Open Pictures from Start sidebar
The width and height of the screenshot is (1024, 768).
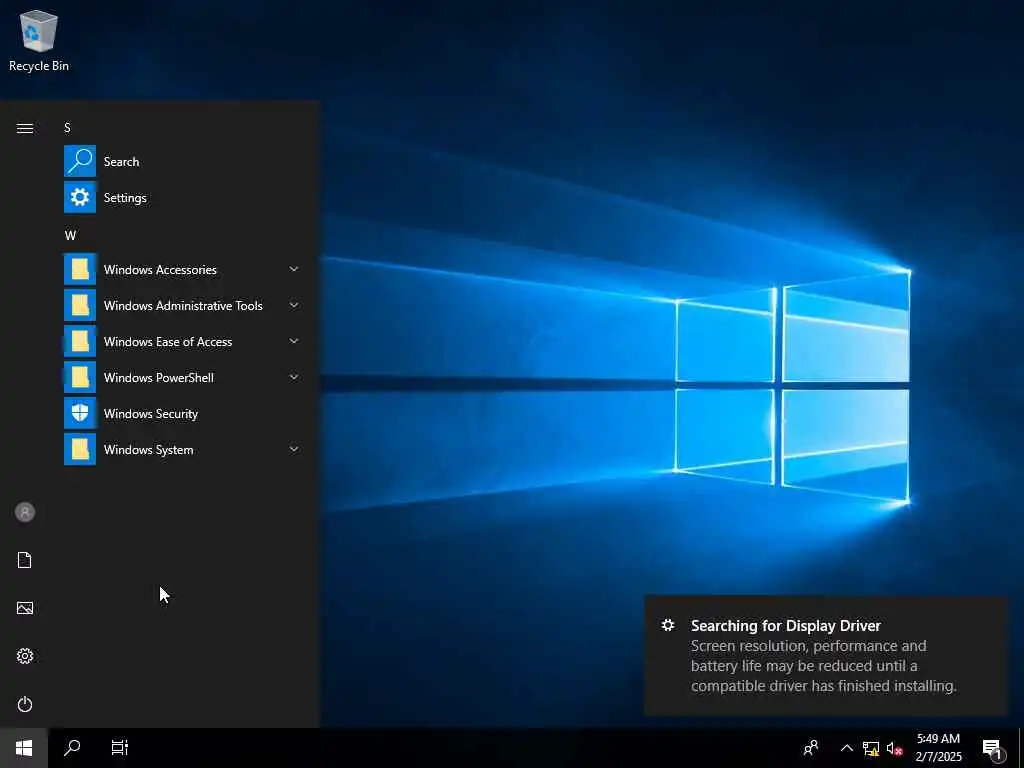click(25, 608)
